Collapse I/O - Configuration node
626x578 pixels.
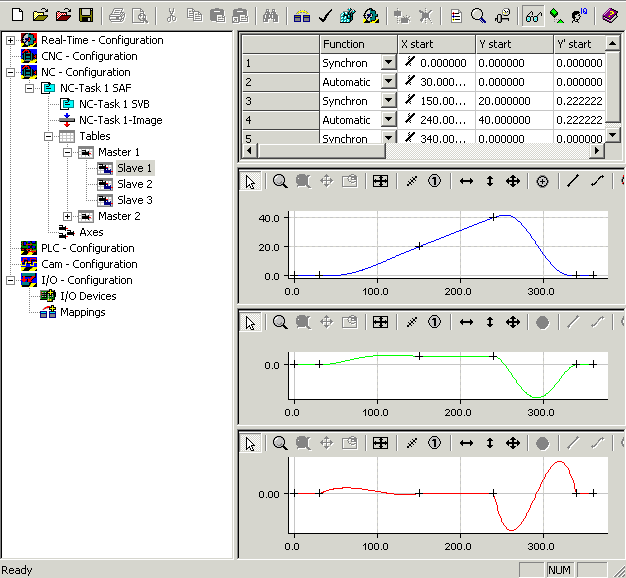click(x=11, y=280)
